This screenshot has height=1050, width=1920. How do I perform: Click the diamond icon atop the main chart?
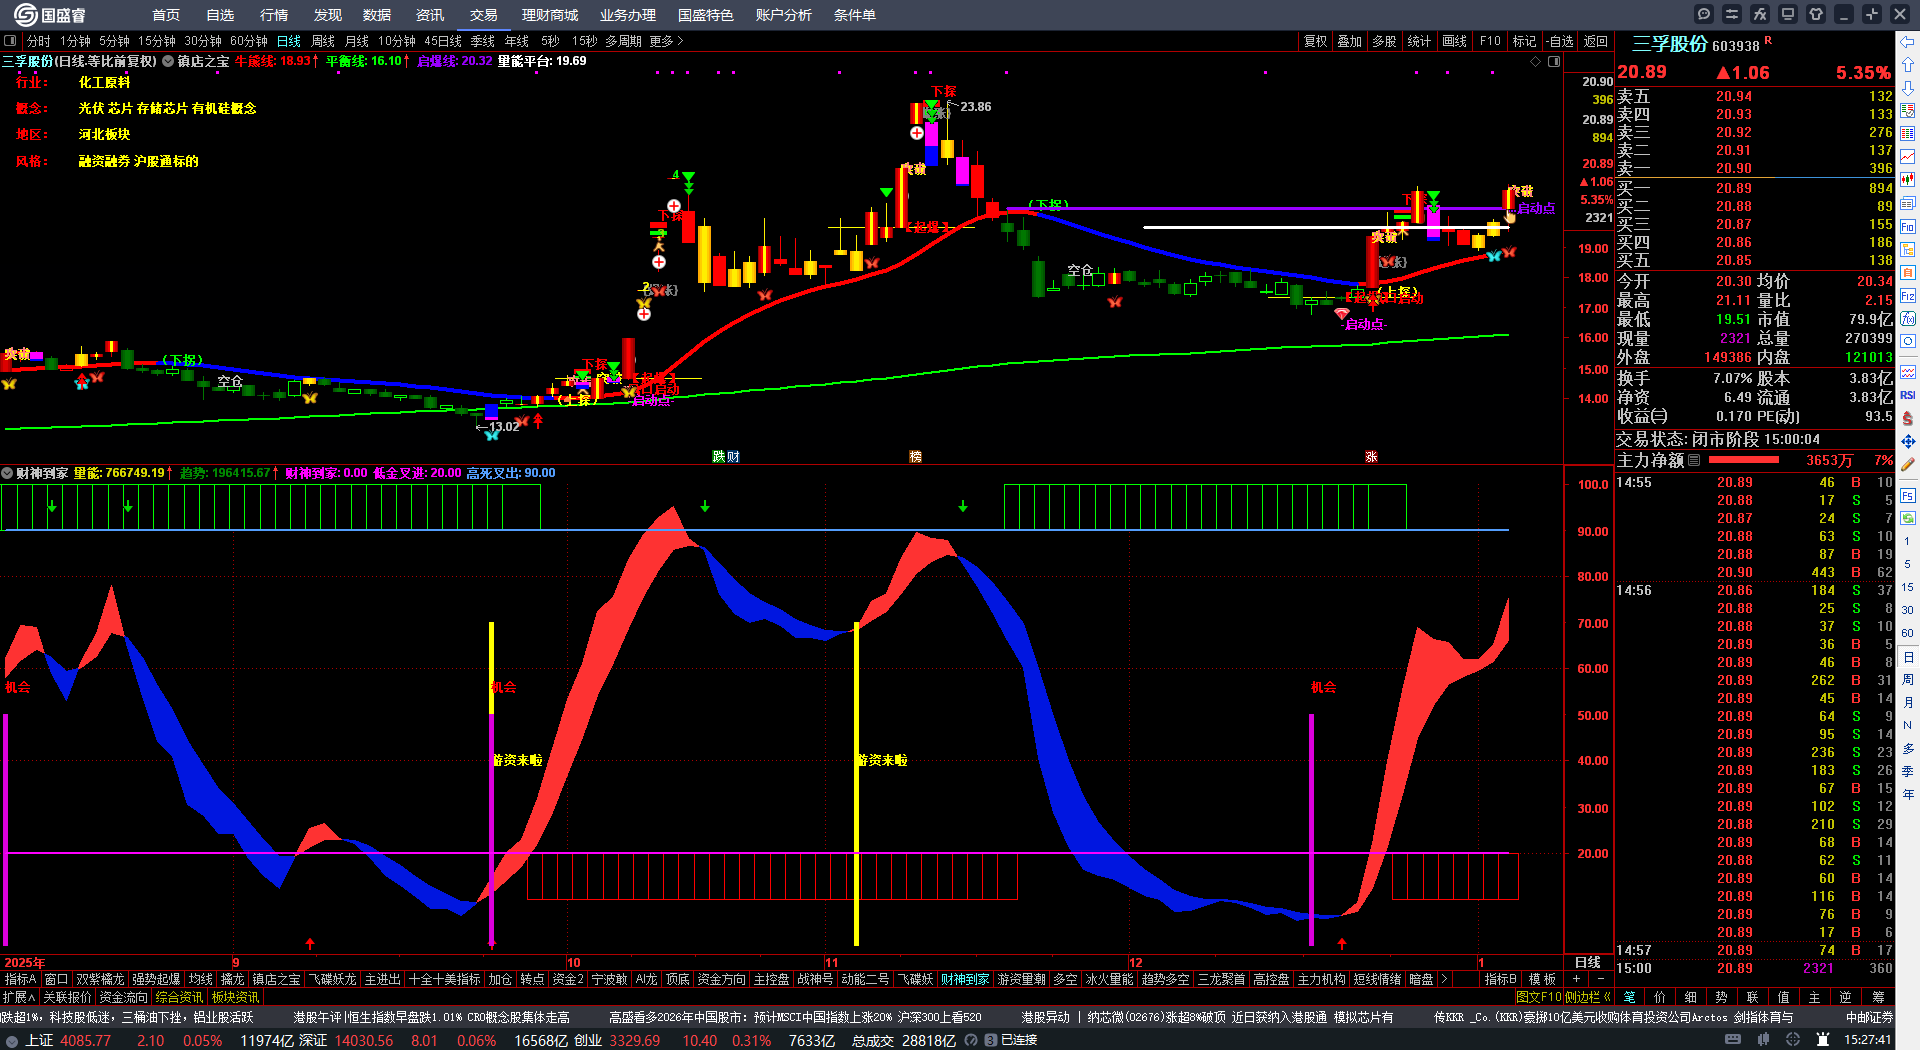click(x=1536, y=62)
